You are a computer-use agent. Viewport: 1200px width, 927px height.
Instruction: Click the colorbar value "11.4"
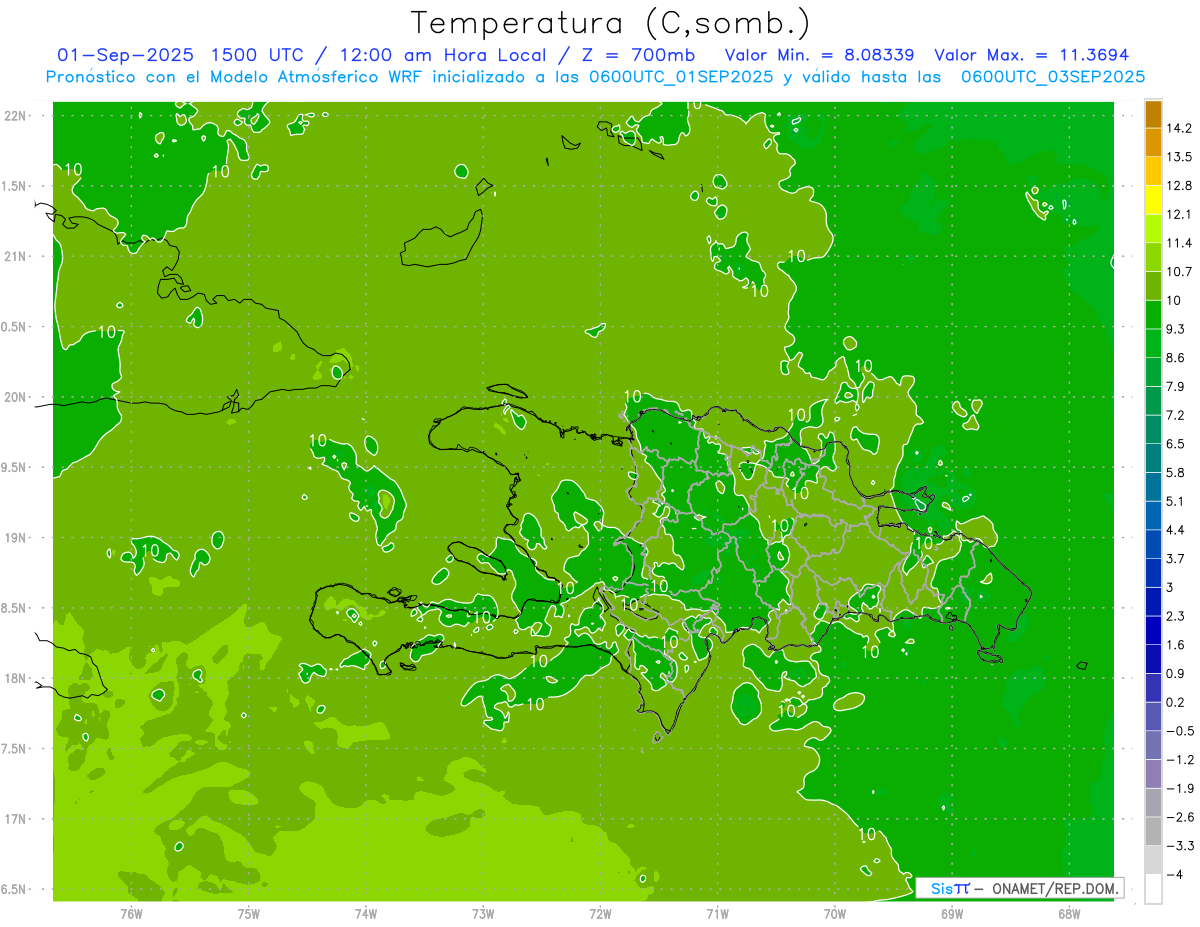[1180, 243]
